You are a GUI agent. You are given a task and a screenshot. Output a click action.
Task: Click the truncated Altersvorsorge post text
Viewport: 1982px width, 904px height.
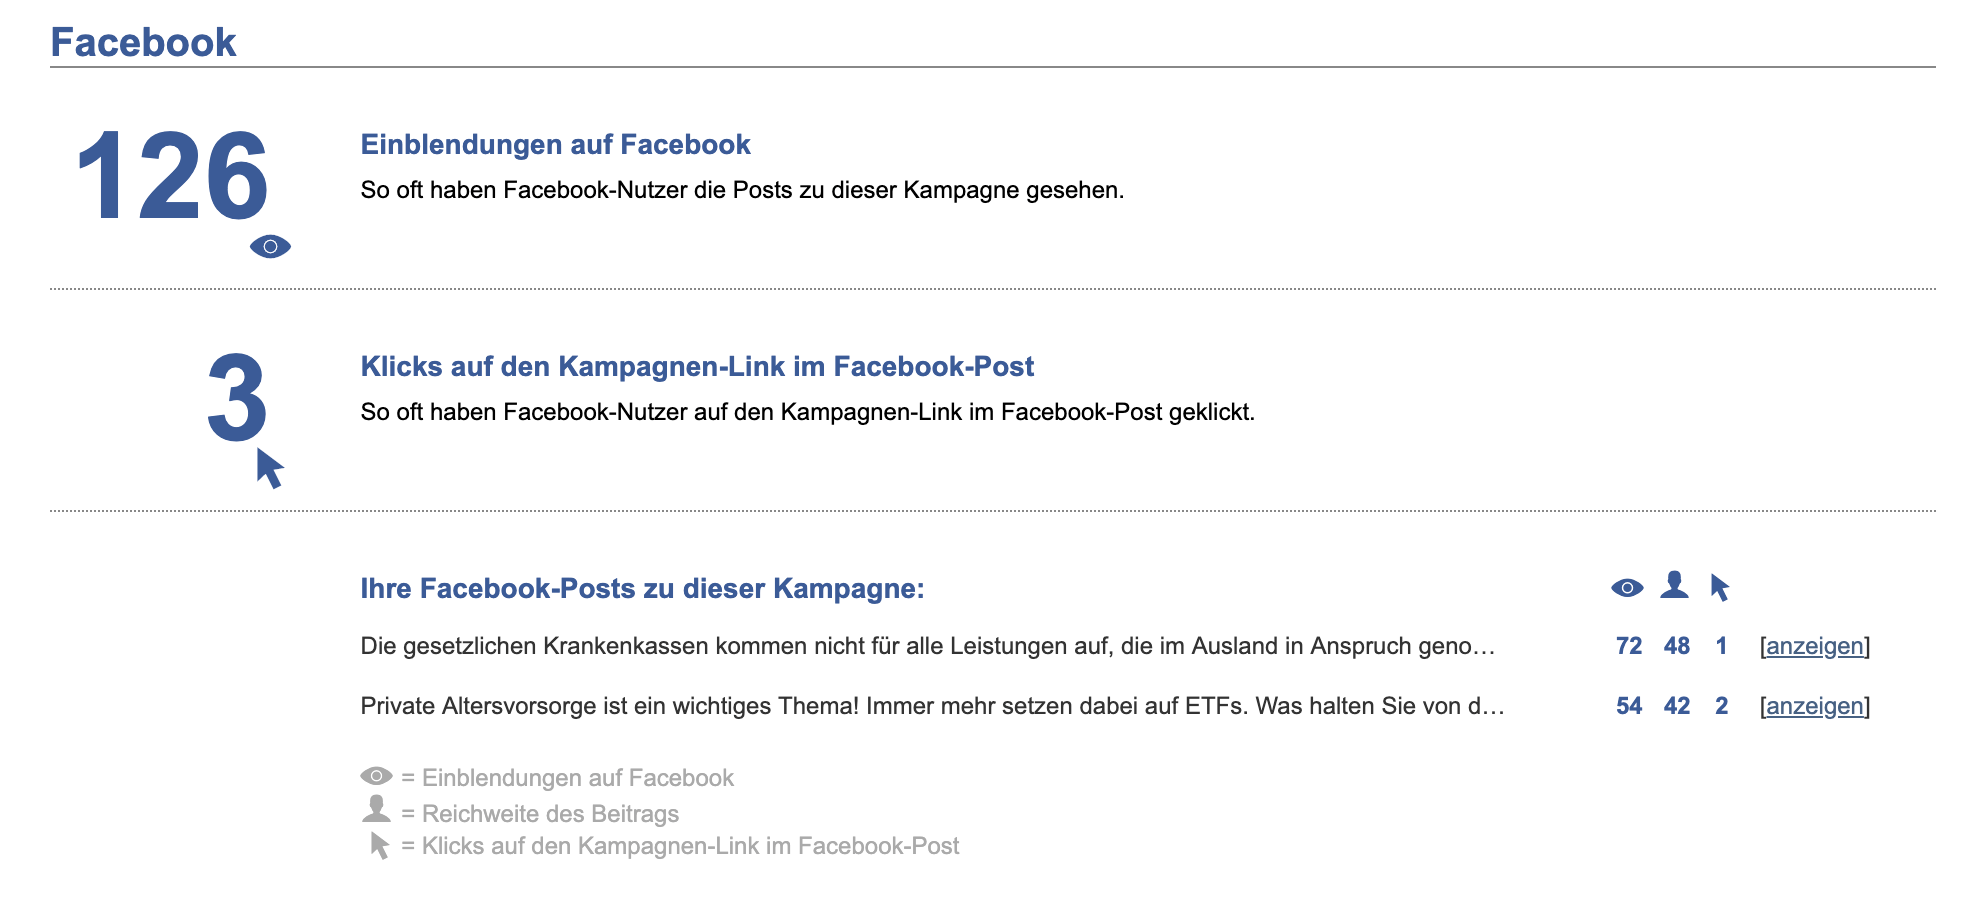(930, 706)
